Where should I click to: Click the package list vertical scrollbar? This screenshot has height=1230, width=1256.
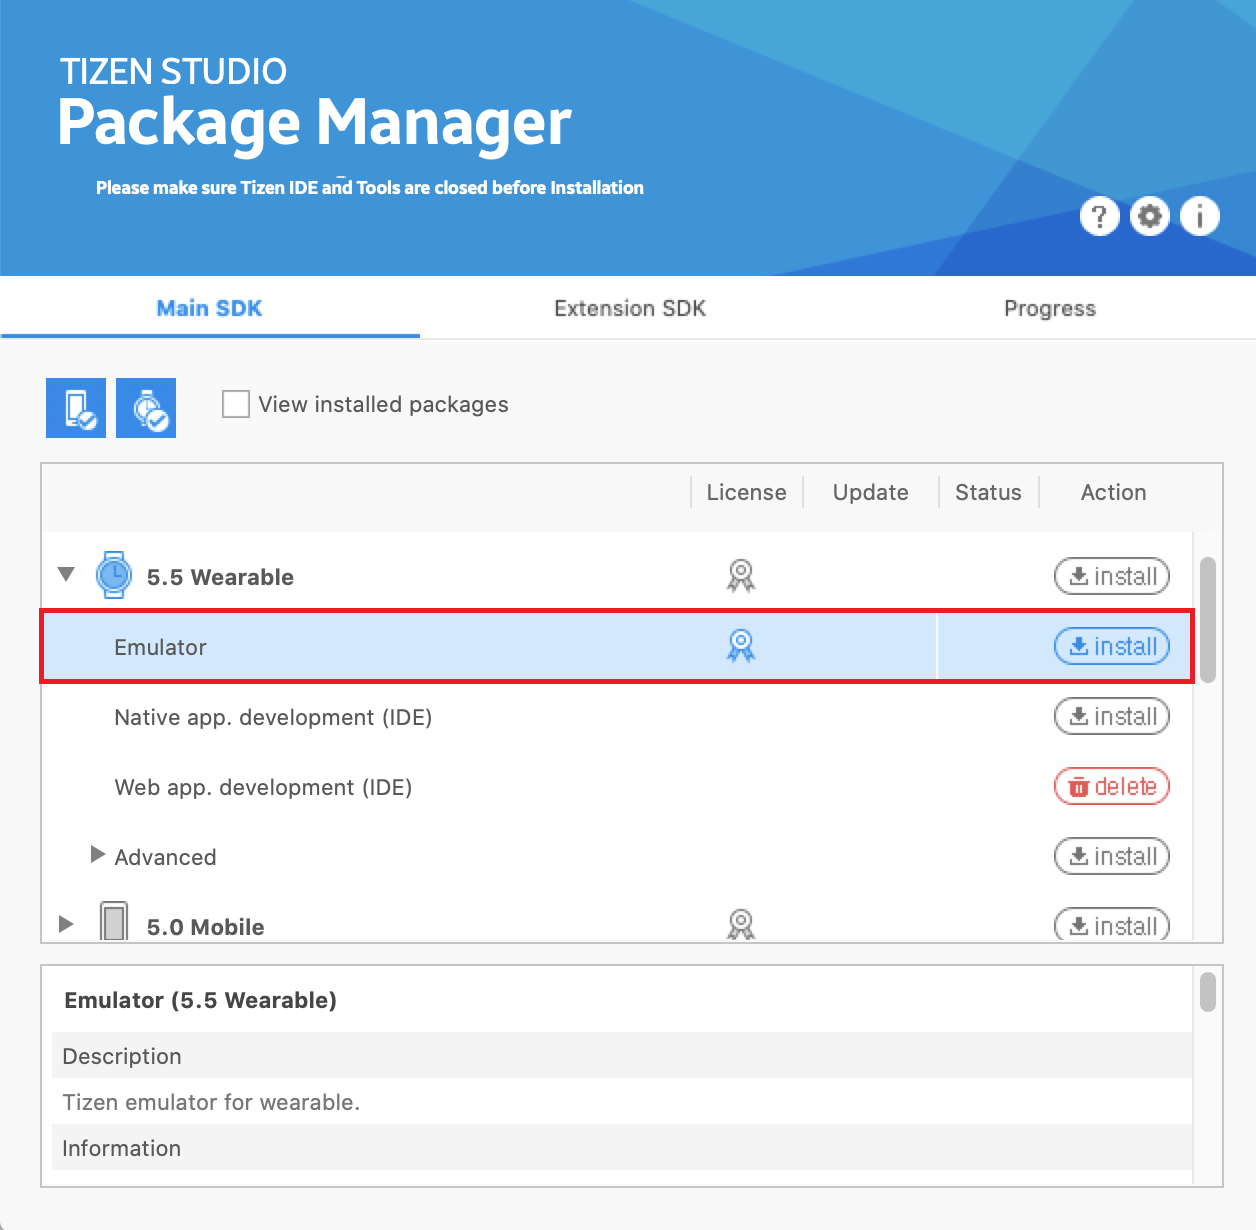coord(1208,620)
